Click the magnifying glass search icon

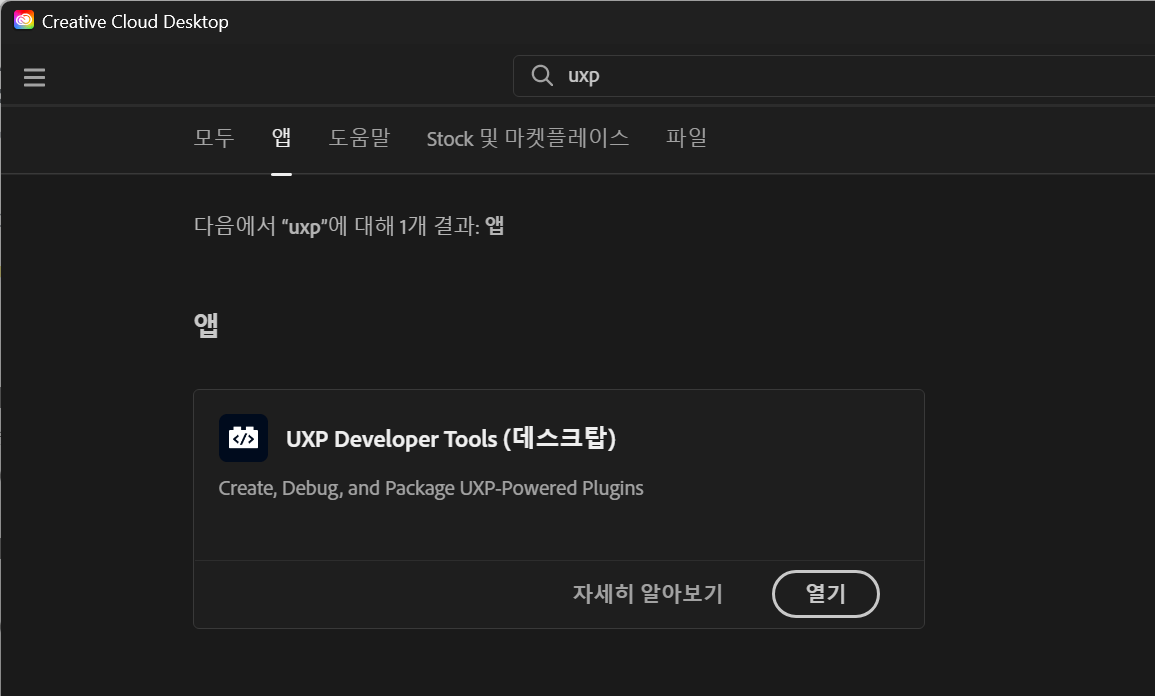[542, 75]
